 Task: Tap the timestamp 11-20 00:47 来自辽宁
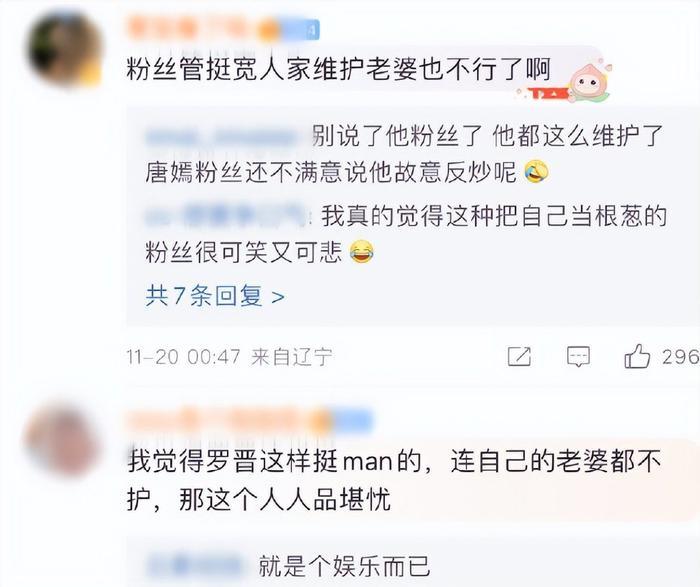(x=229, y=357)
